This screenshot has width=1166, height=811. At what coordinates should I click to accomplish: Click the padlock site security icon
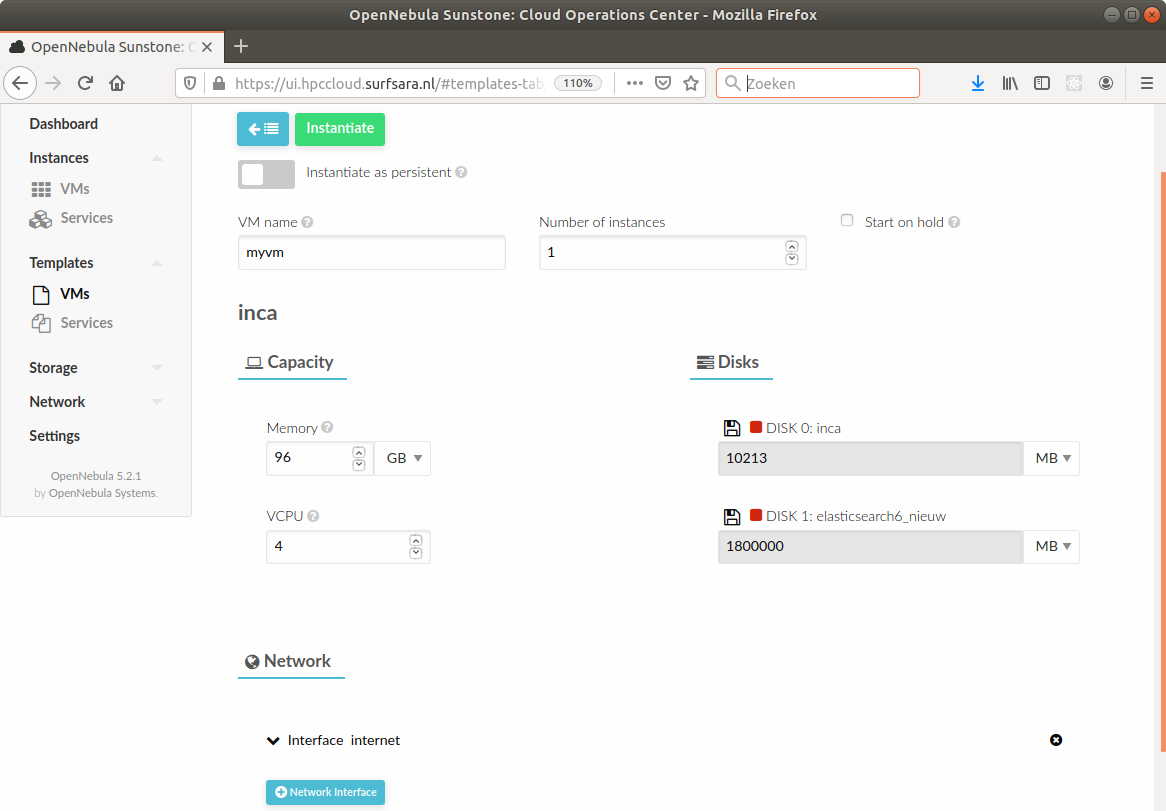[x=219, y=83]
